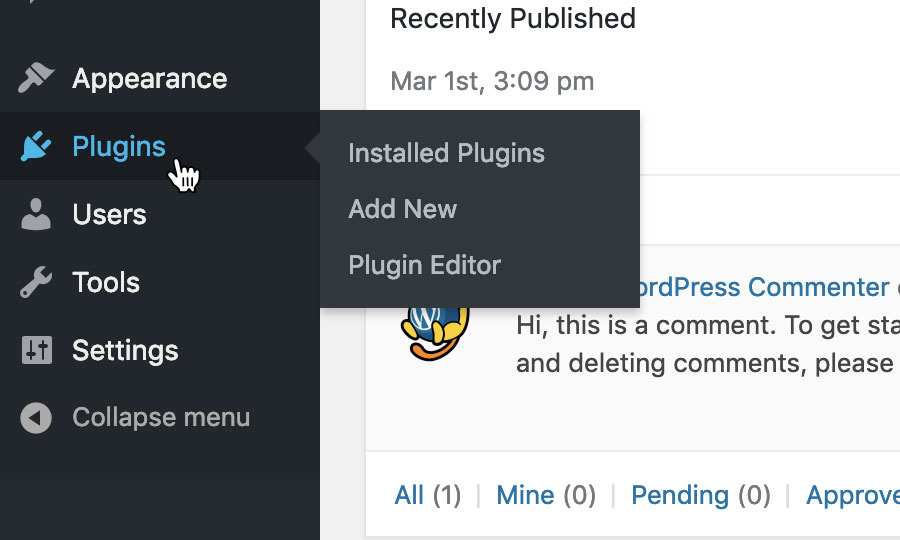Filter comments by Mine
The height and width of the screenshot is (540, 900).
(x=525, y=495)
